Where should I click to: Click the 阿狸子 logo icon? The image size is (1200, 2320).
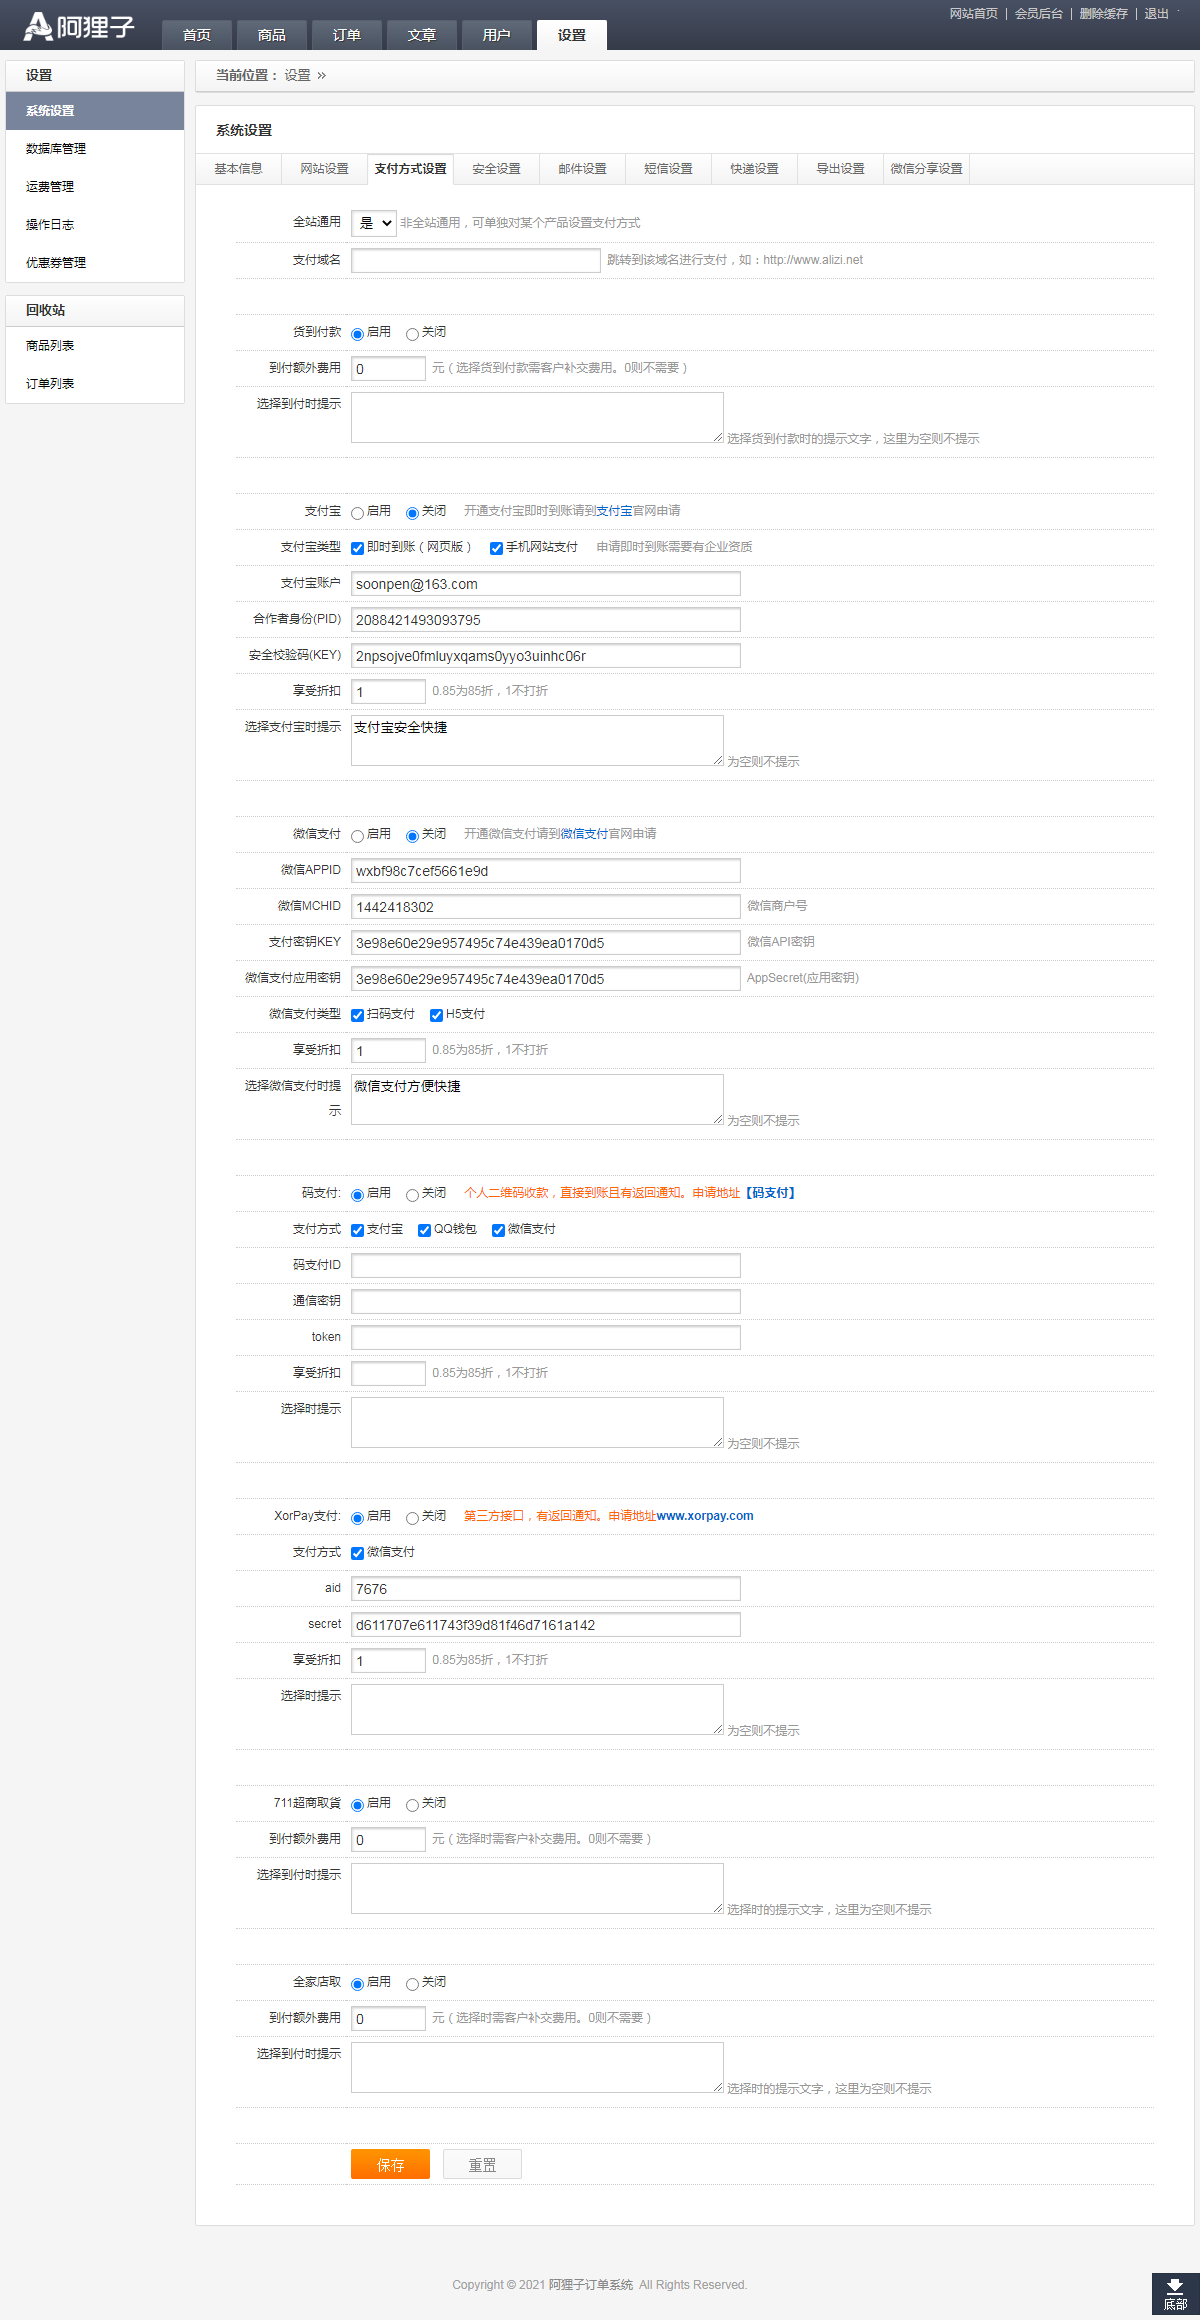click(38, 27)
